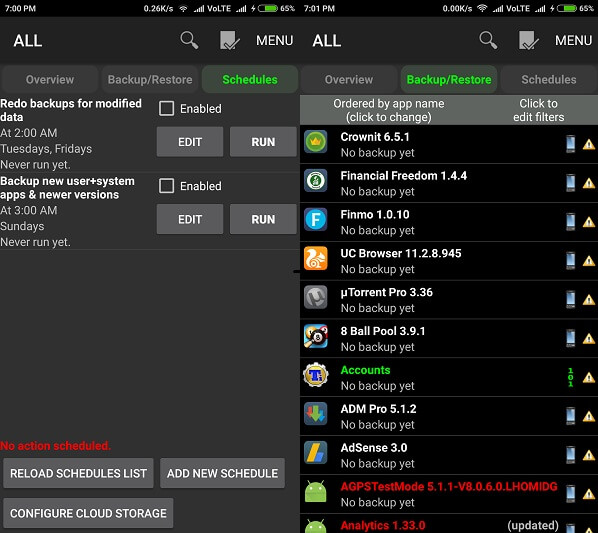Open the Analytics 1.33.0 entry
Viewport: 598px width, 533px height.
pyautogui.click(x=449, y=524)
